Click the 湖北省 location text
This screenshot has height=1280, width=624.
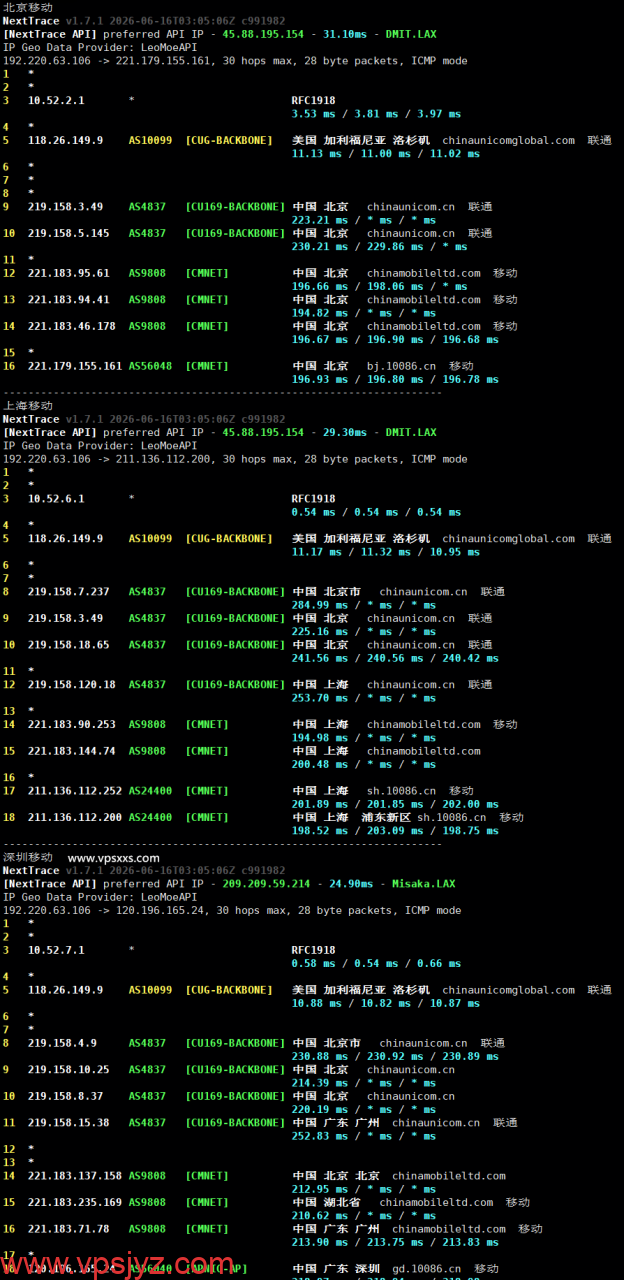342,1202
